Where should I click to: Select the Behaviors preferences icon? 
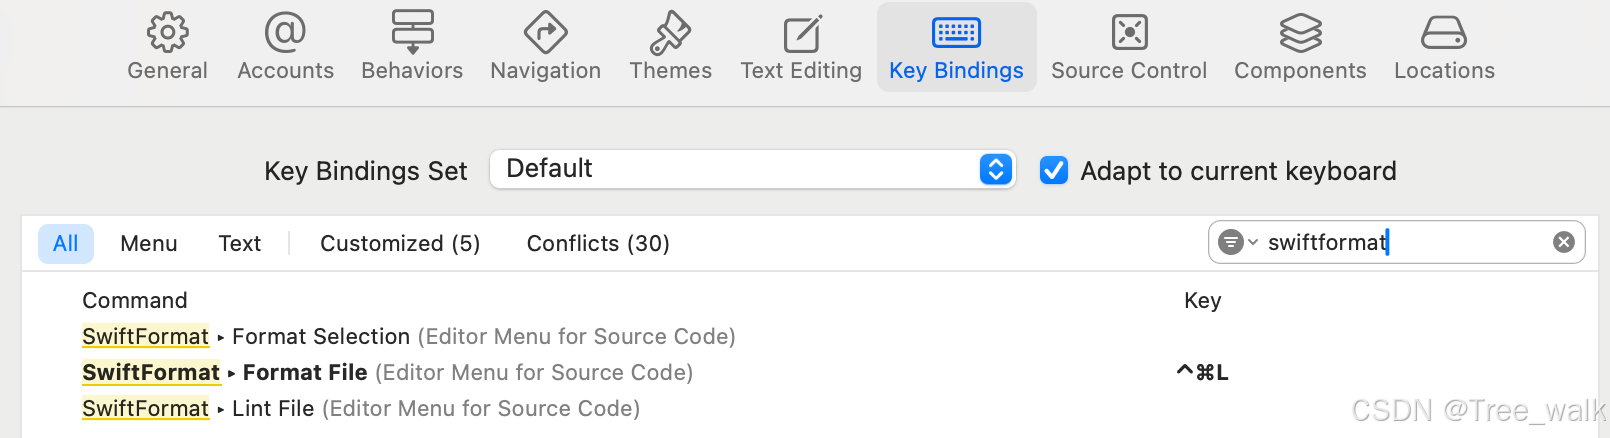point(412,32)
